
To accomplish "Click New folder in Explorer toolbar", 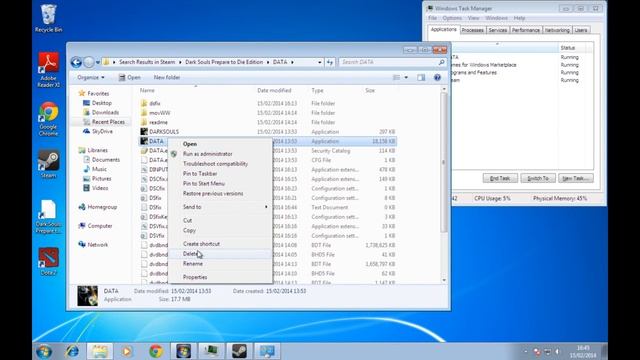I will [167, 77].
